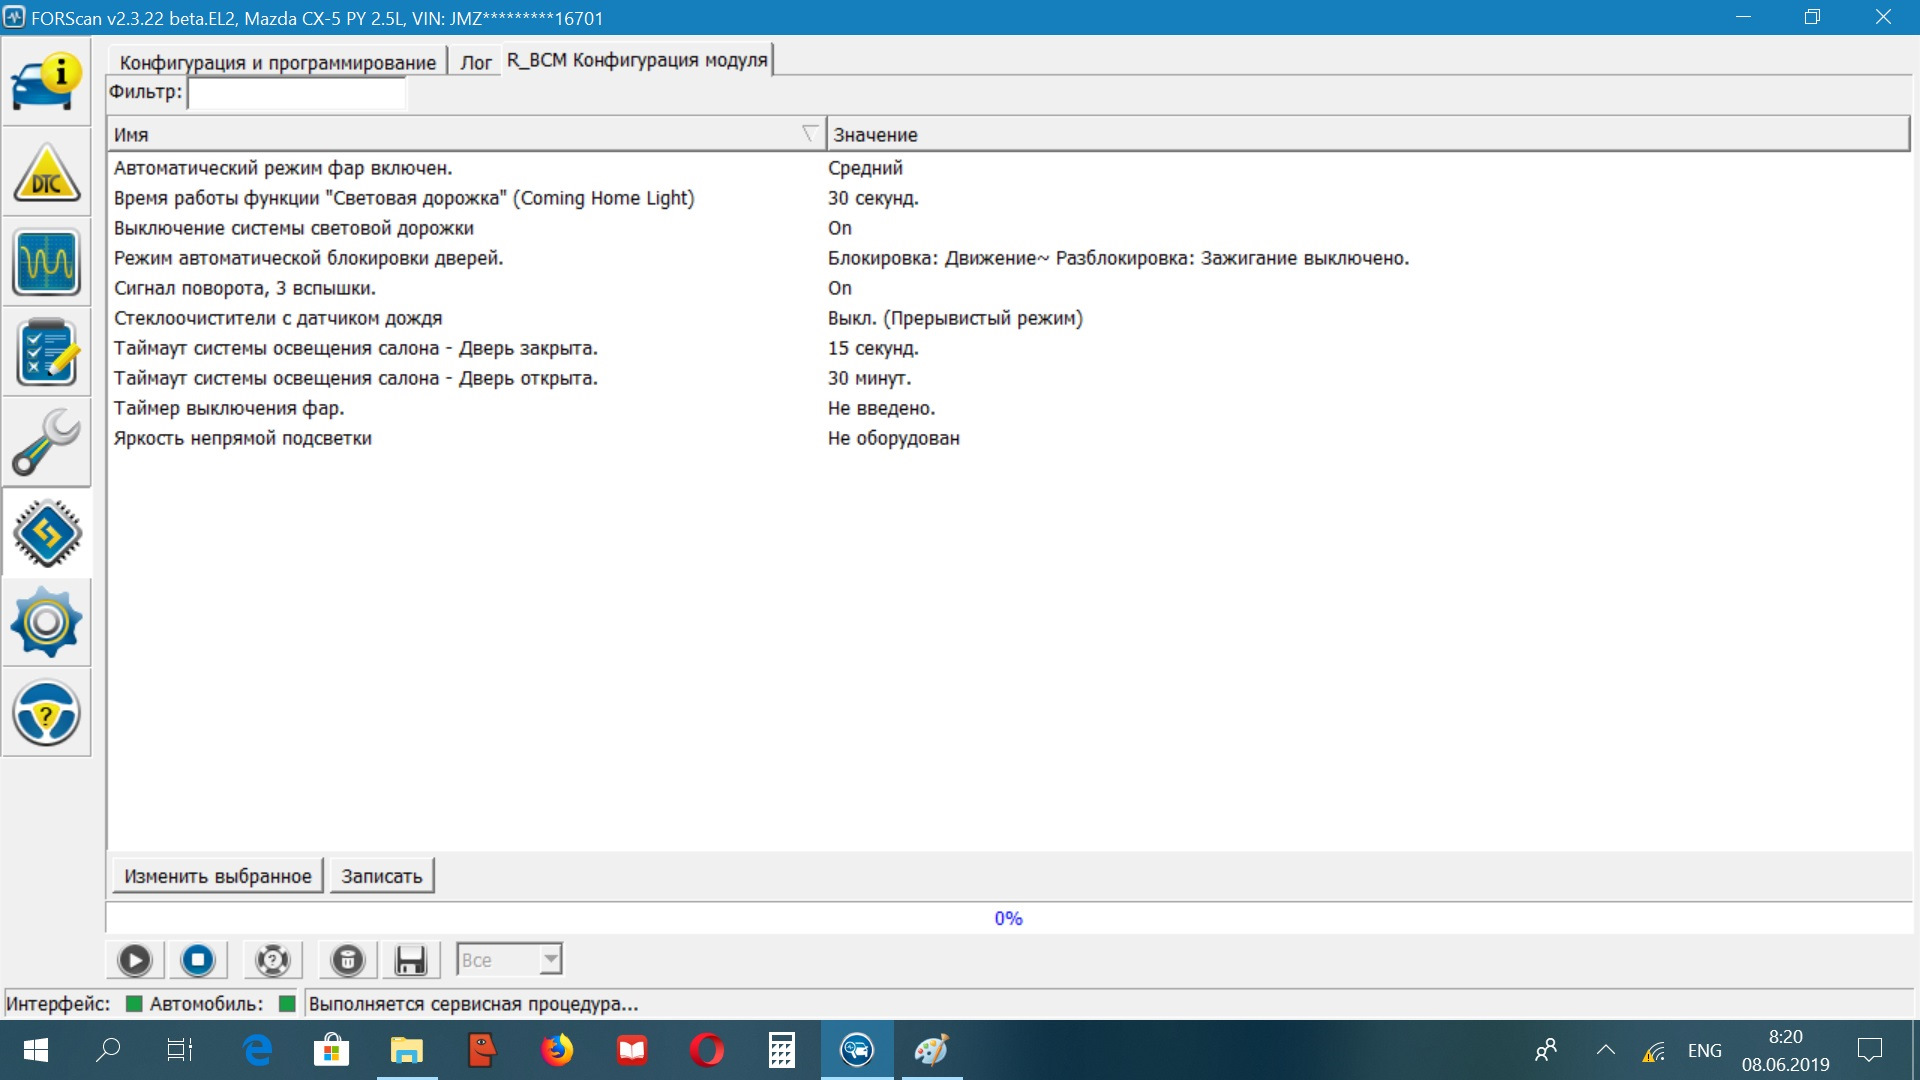Image resolution: width=1920 pixels, height=1080 pixels.
Task: Click into the Фильтр input field
Action: [x=297, y=92]
